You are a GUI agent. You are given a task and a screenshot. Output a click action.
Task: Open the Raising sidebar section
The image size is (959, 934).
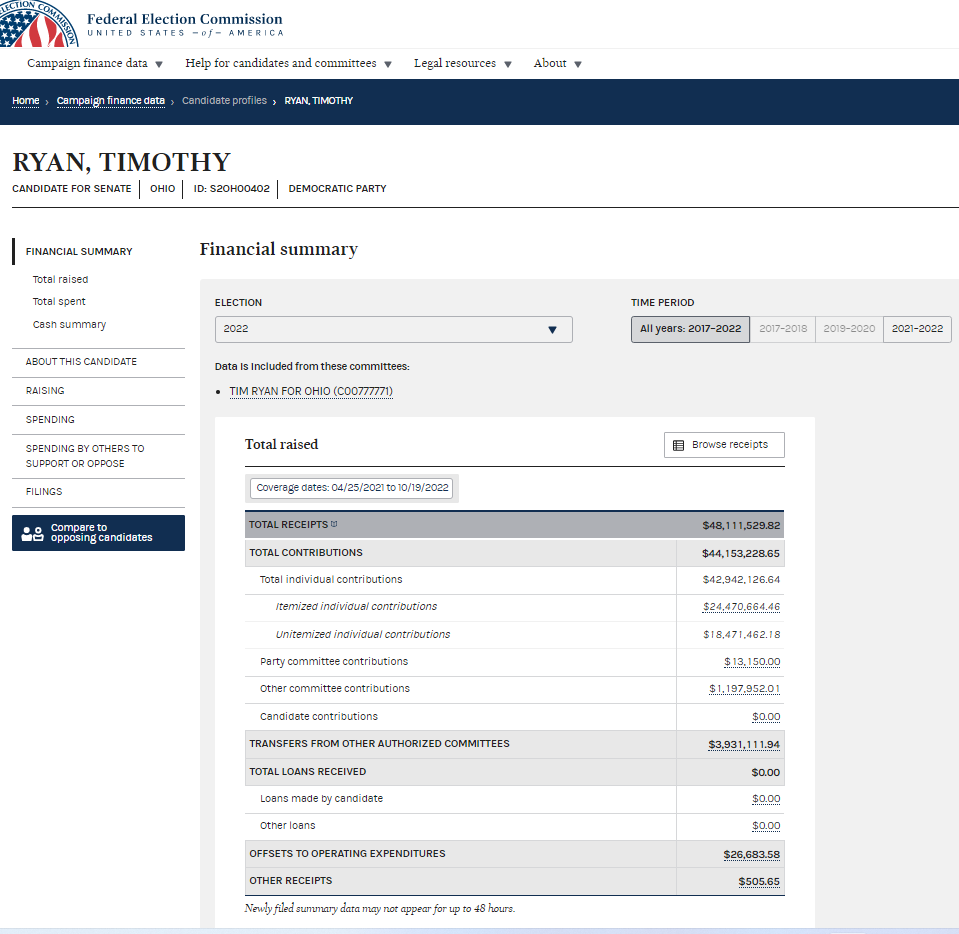[45, 391]
